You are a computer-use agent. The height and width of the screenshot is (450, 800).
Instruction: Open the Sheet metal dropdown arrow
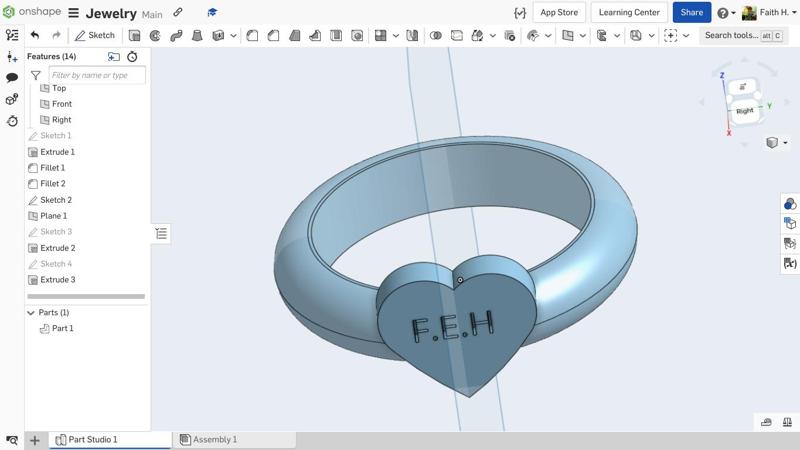pos(617,36)
